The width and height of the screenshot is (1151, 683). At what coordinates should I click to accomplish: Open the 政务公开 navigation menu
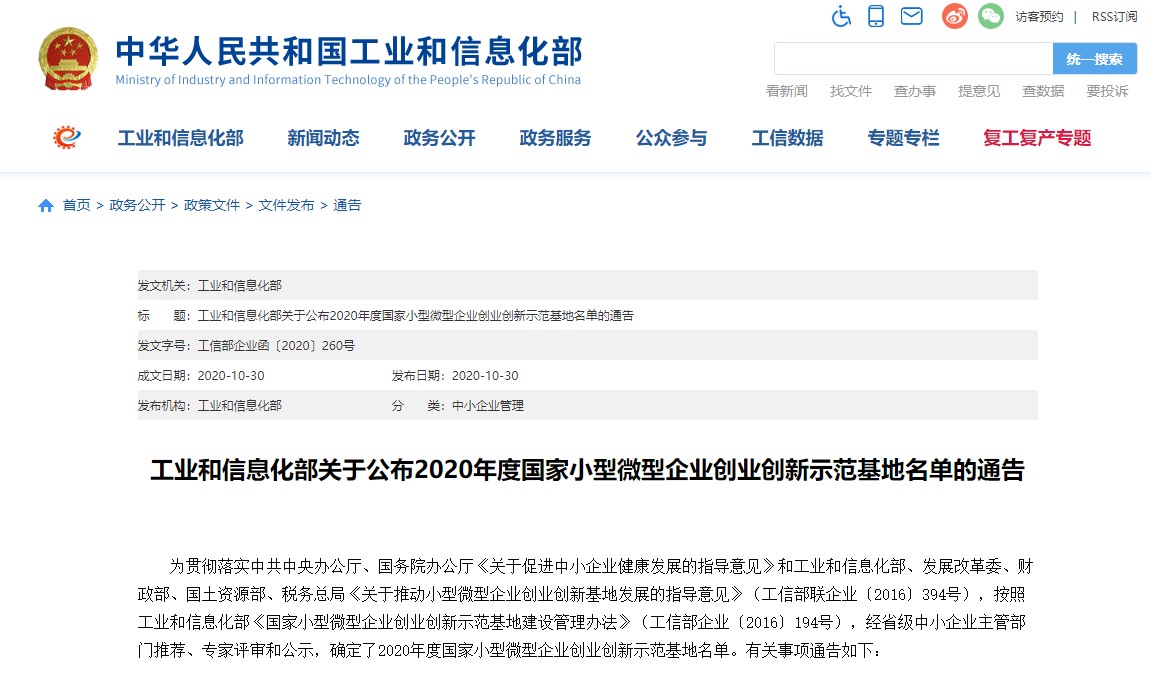click(x=439, y=139)
